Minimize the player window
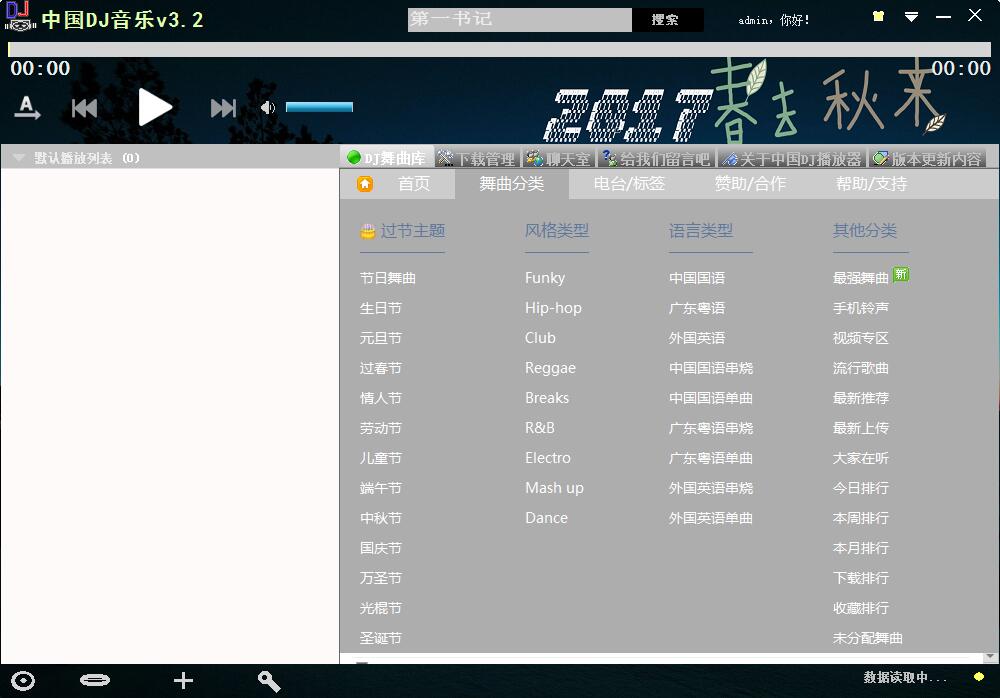This screenshot has width=1000, height=698. (943, 17)
